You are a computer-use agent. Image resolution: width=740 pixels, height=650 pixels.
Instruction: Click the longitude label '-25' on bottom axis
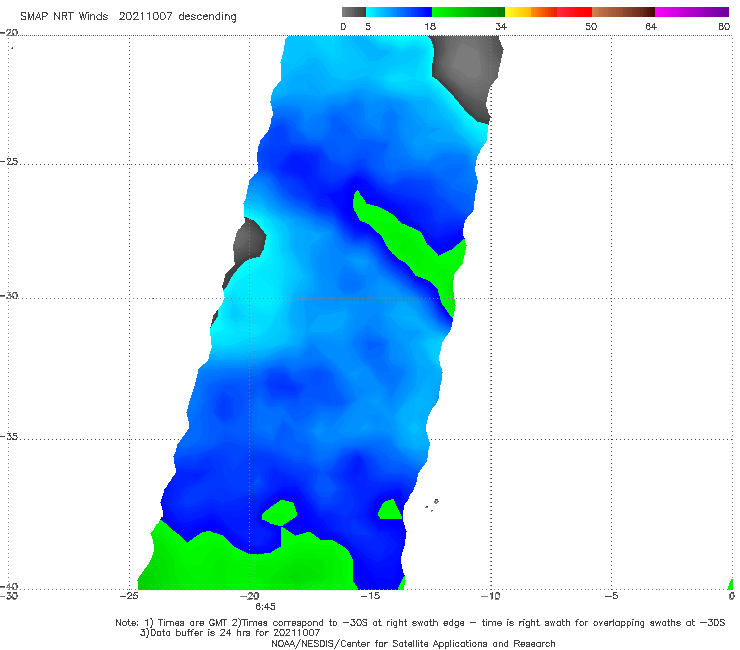[129, 596]
